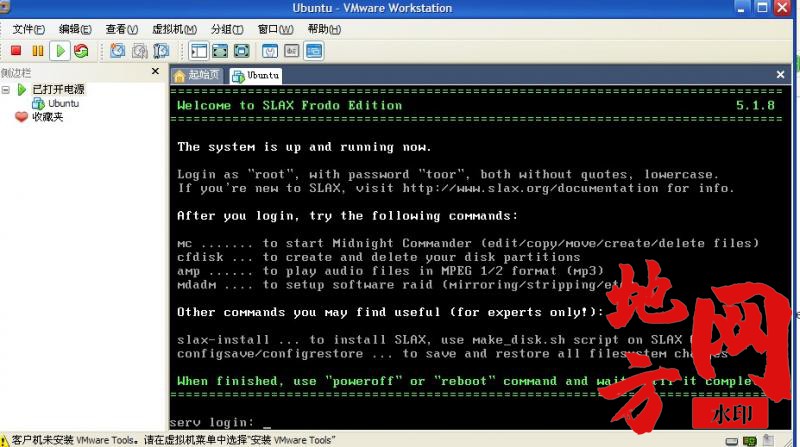The height and width of the screenshot is (447, 800).
Task: Open the 分组(T) menu
Action: [x=227, y=29]
